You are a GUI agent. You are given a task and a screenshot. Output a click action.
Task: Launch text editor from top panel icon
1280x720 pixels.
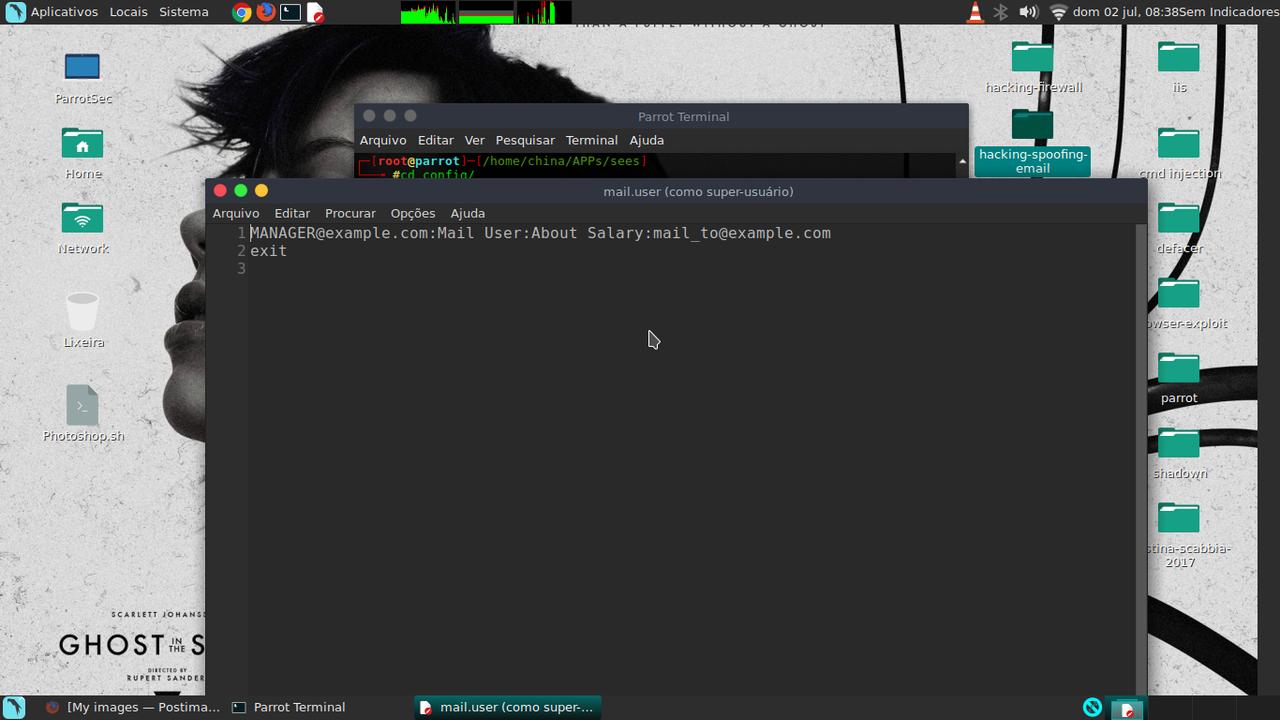coord(315,12)
